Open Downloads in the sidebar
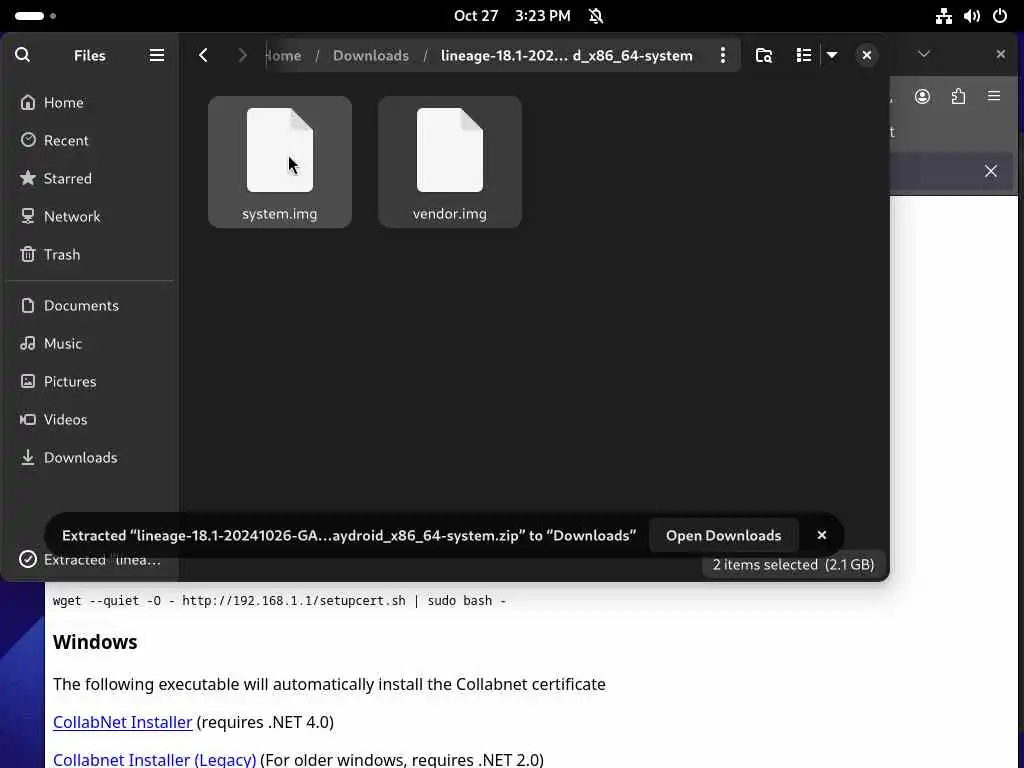This screenshot has width=1024, height=768. (x=90, y=457)
